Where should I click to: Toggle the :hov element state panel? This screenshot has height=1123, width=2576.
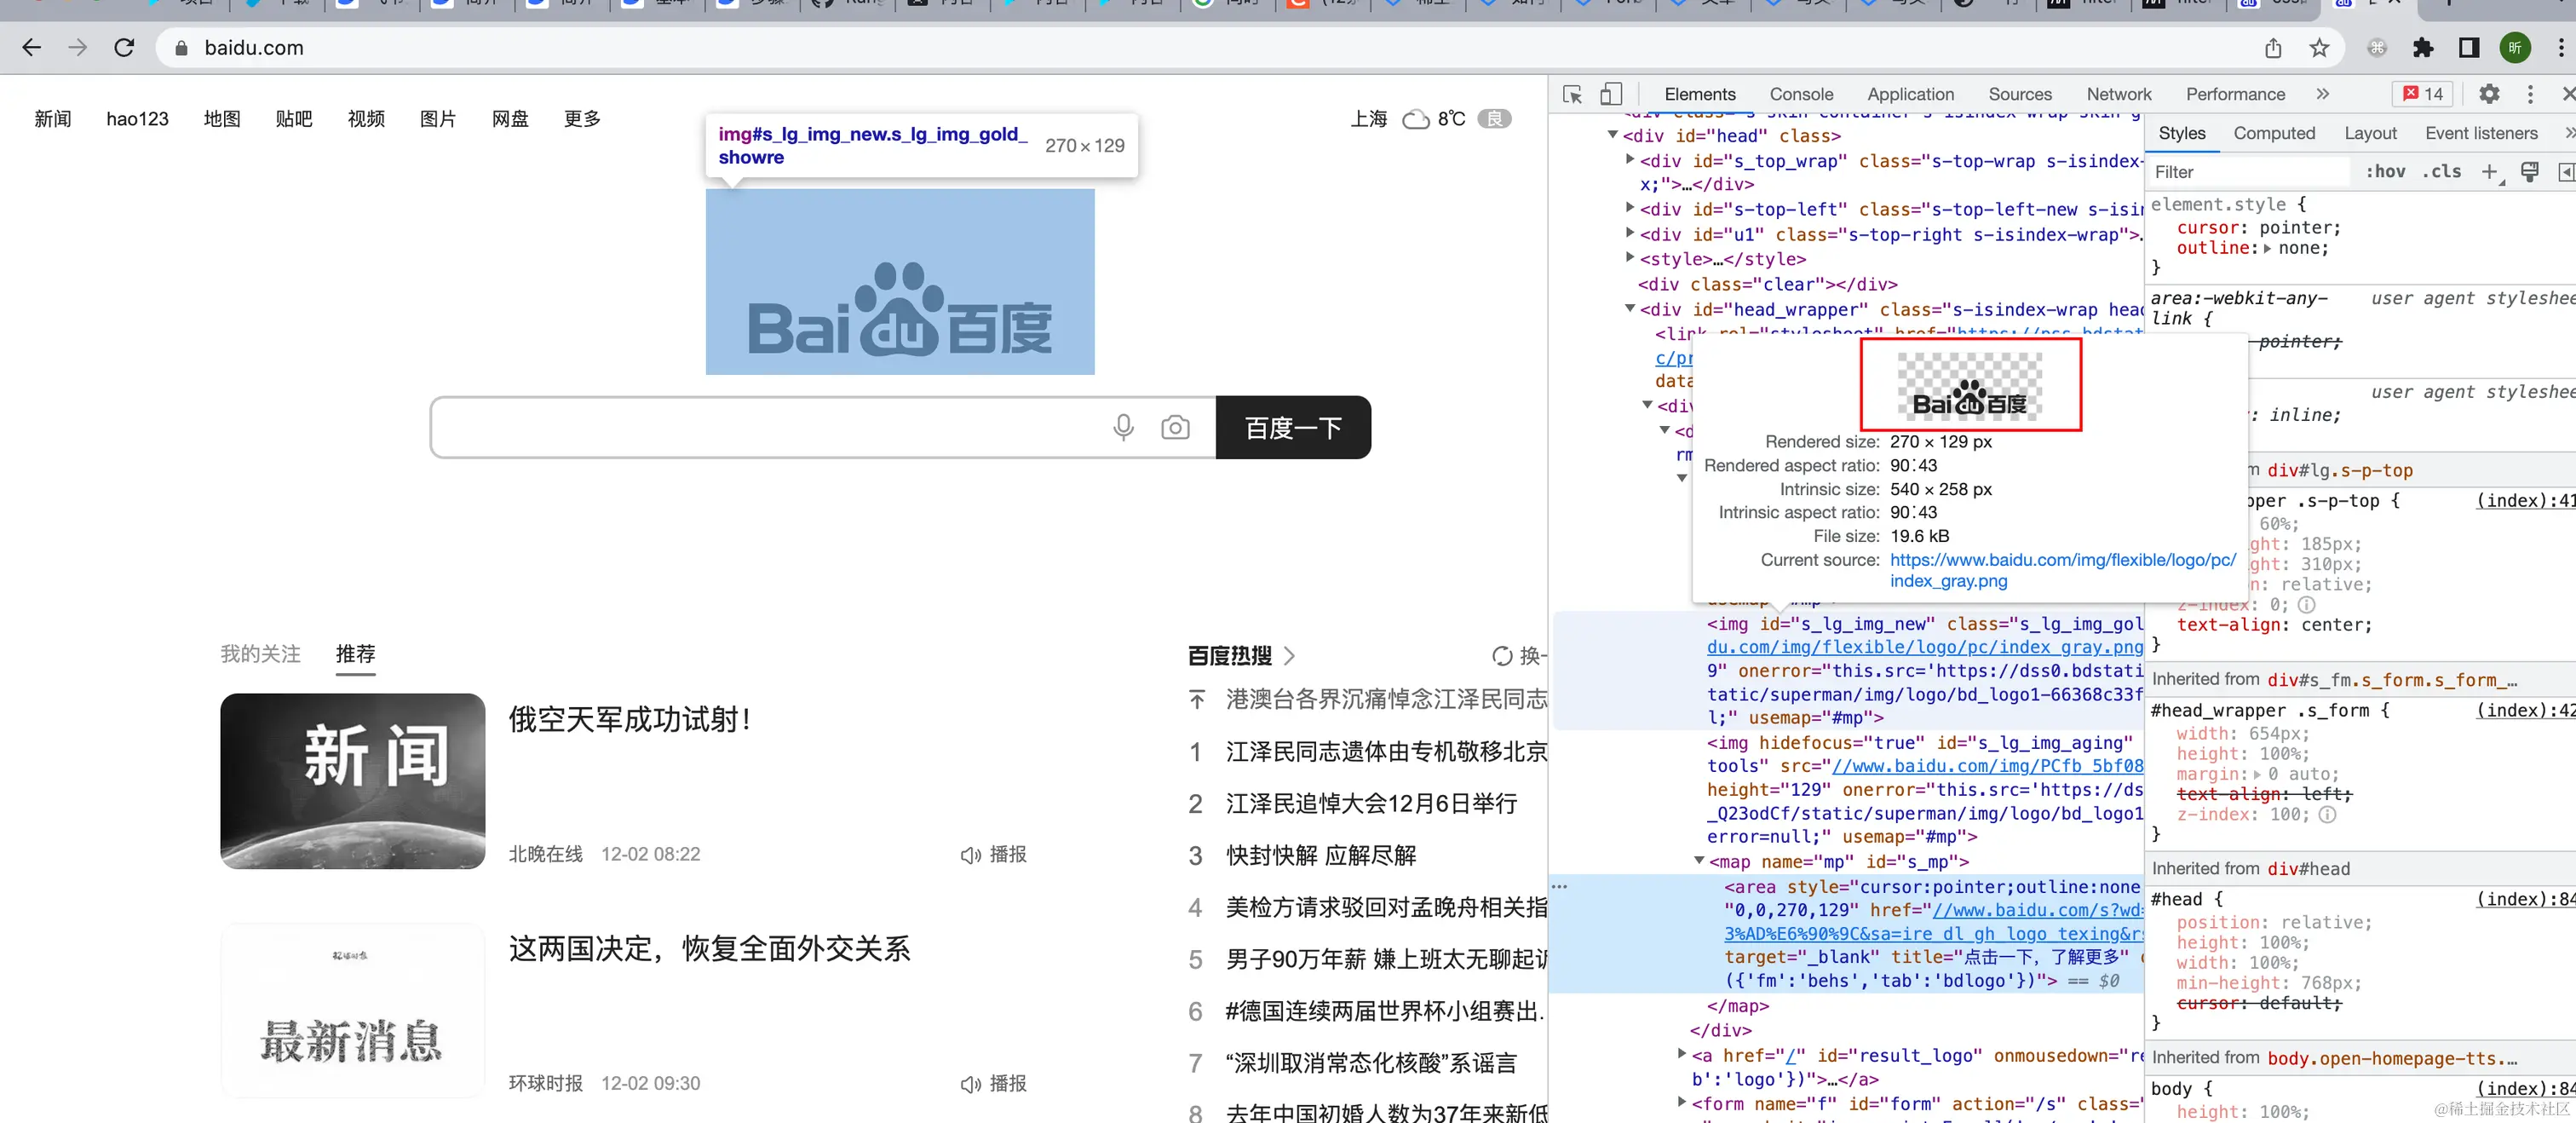click(2385, 172)
